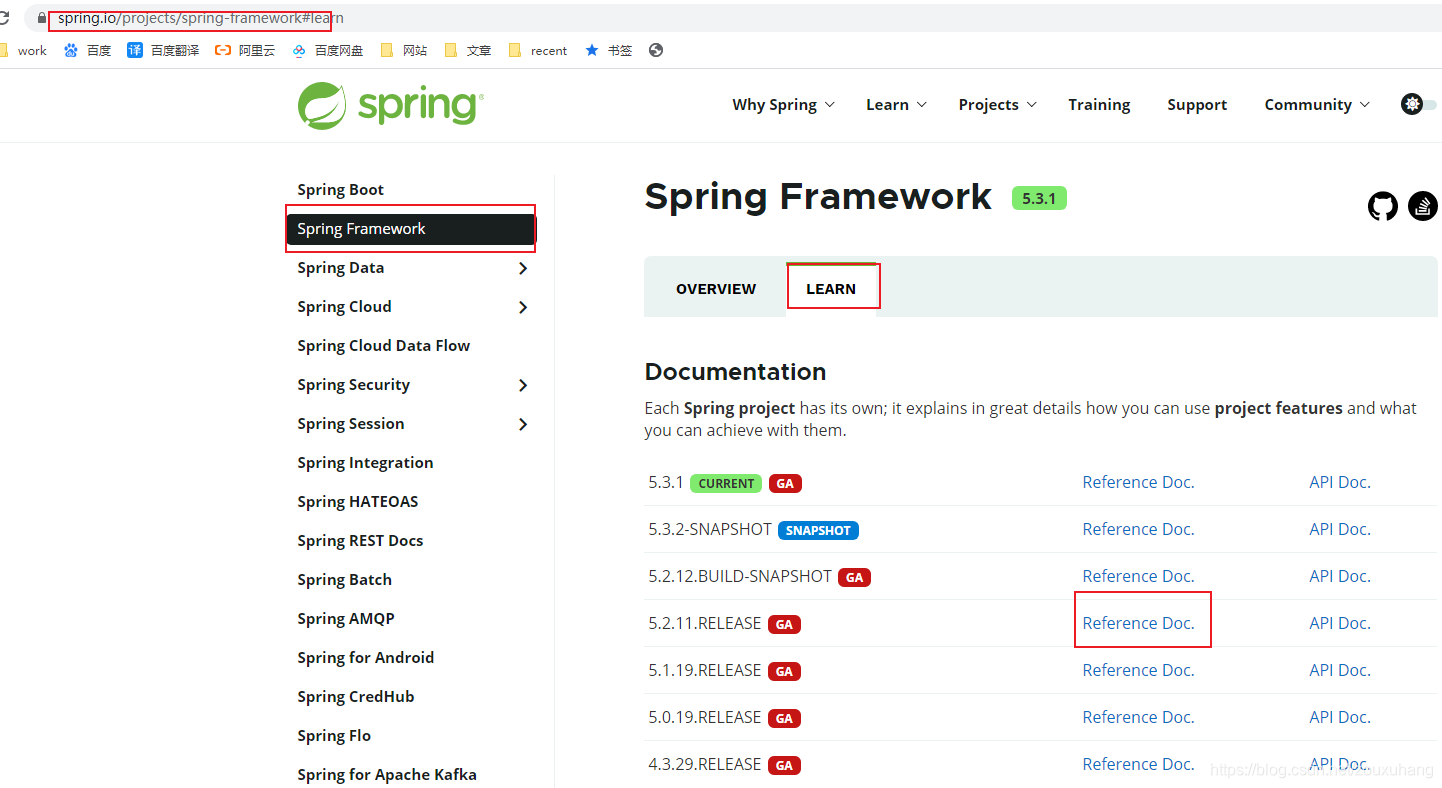This screenshot has height=788, width=1442.
Task: Click the Spring Framework page title
Action: pyautogui.click(x=818, y=197)
